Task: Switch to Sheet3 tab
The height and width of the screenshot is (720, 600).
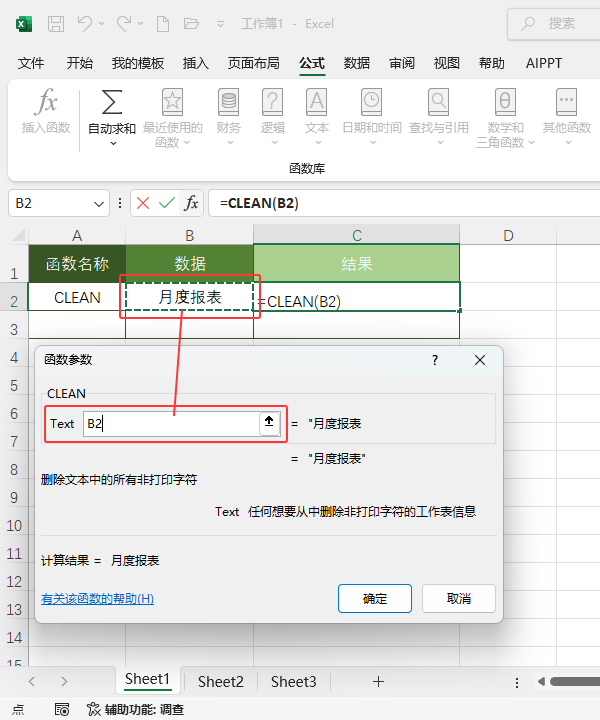Action: [293, 681]
